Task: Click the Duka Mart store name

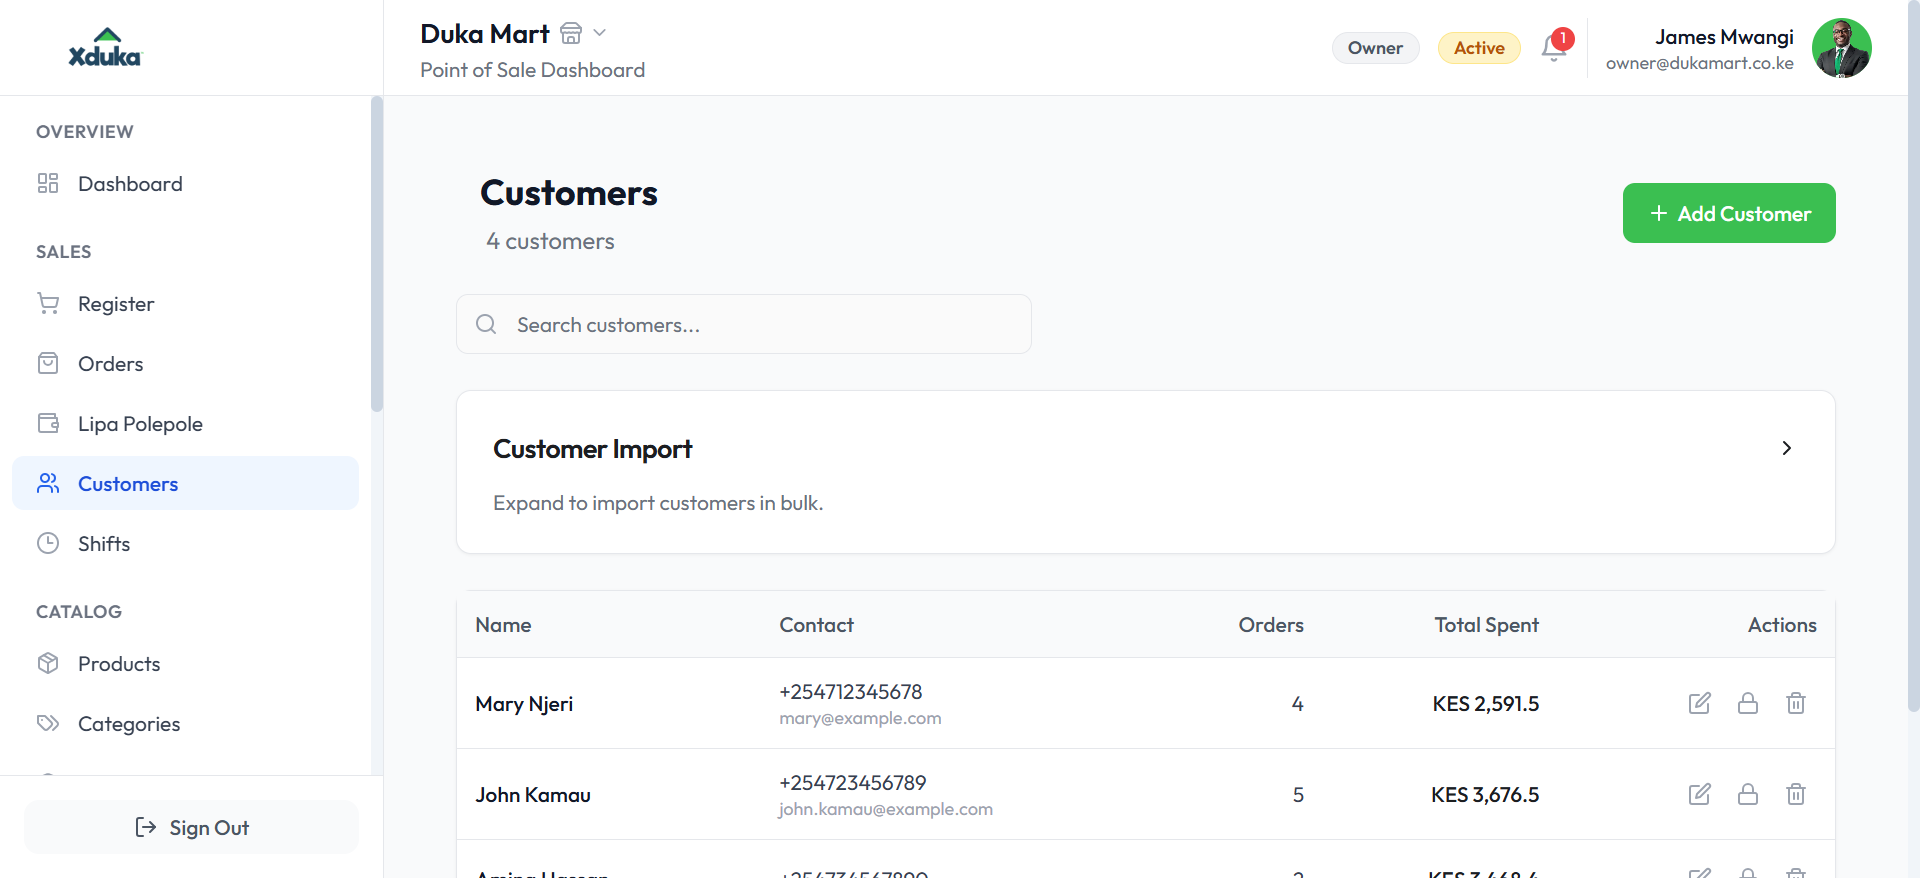Action: point(485,34)
